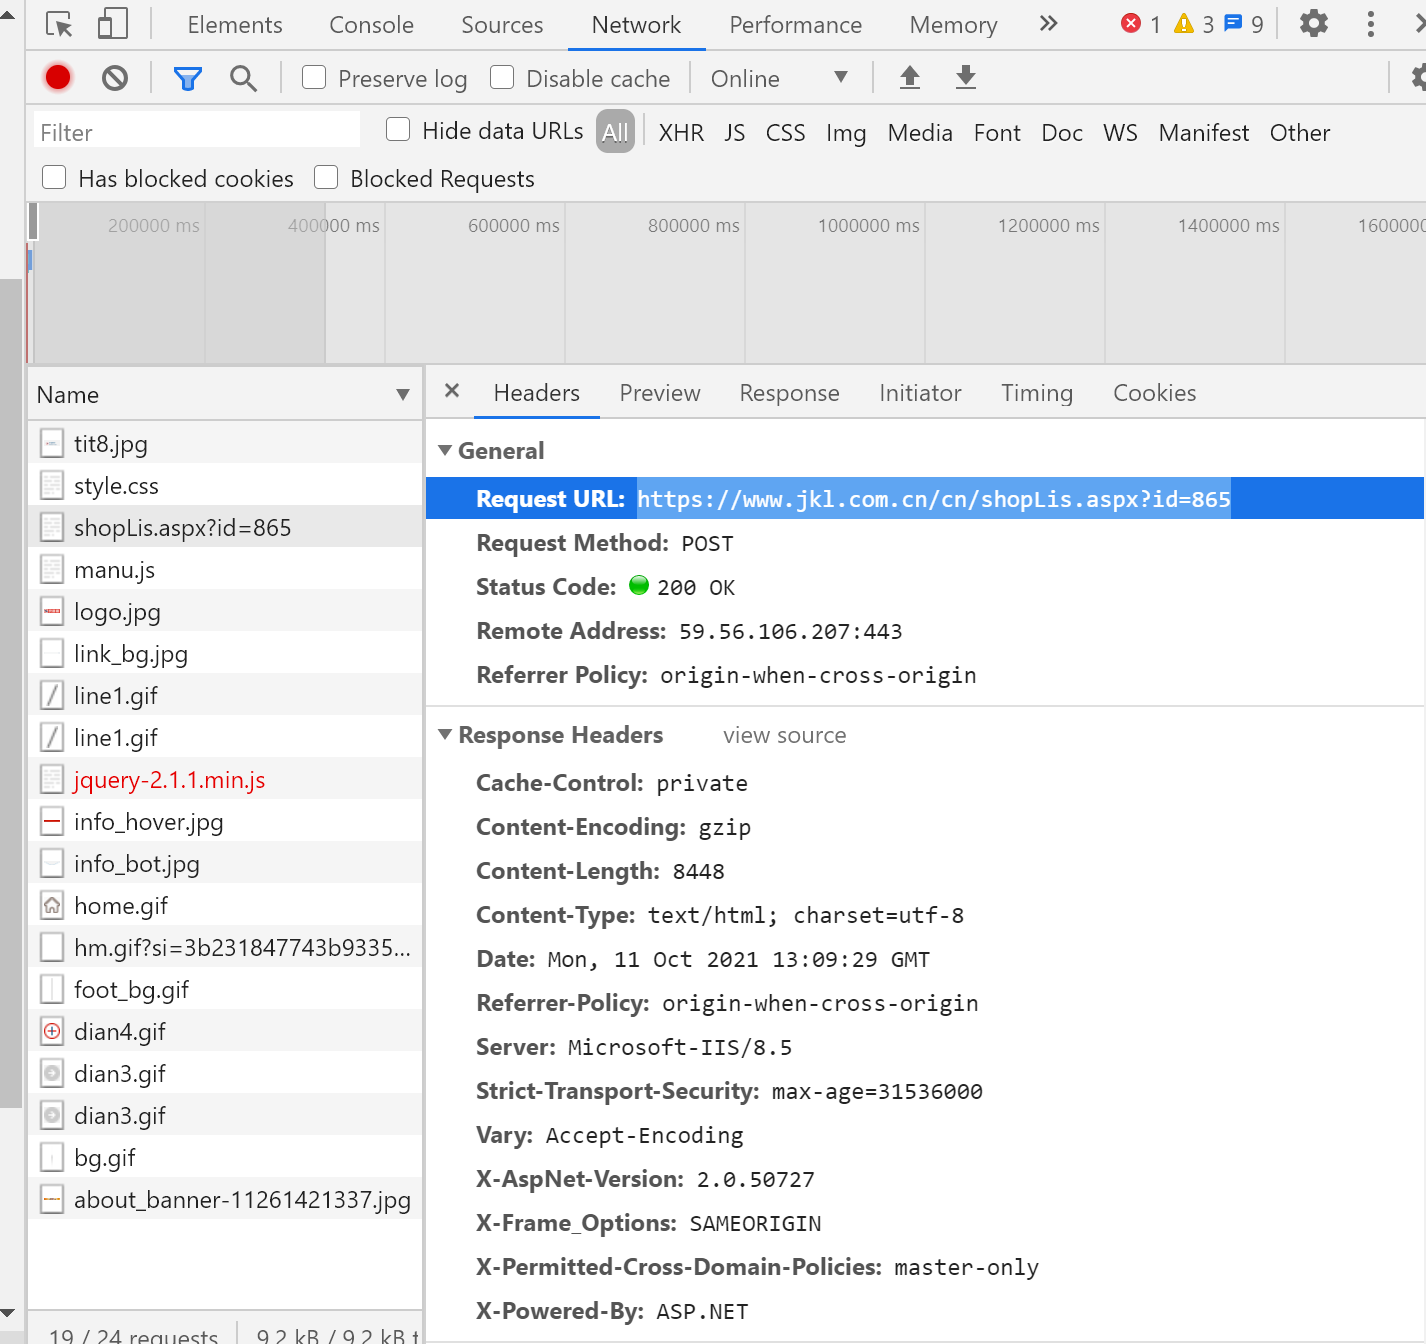Click the yellow warning count icon
The height and width of the screenshot is (1344, 1426).
[x=1184, y=24]
